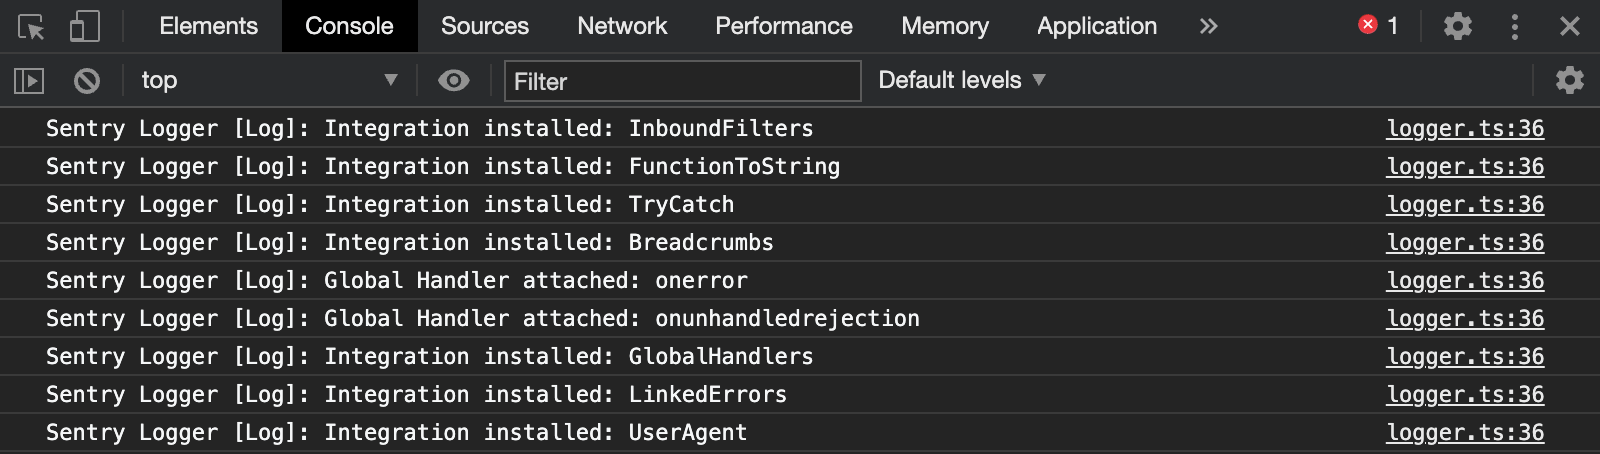This screenshot has height=454, width=1600.
Task: Show the console sidebar panel
Action: (x=29, y=80)
